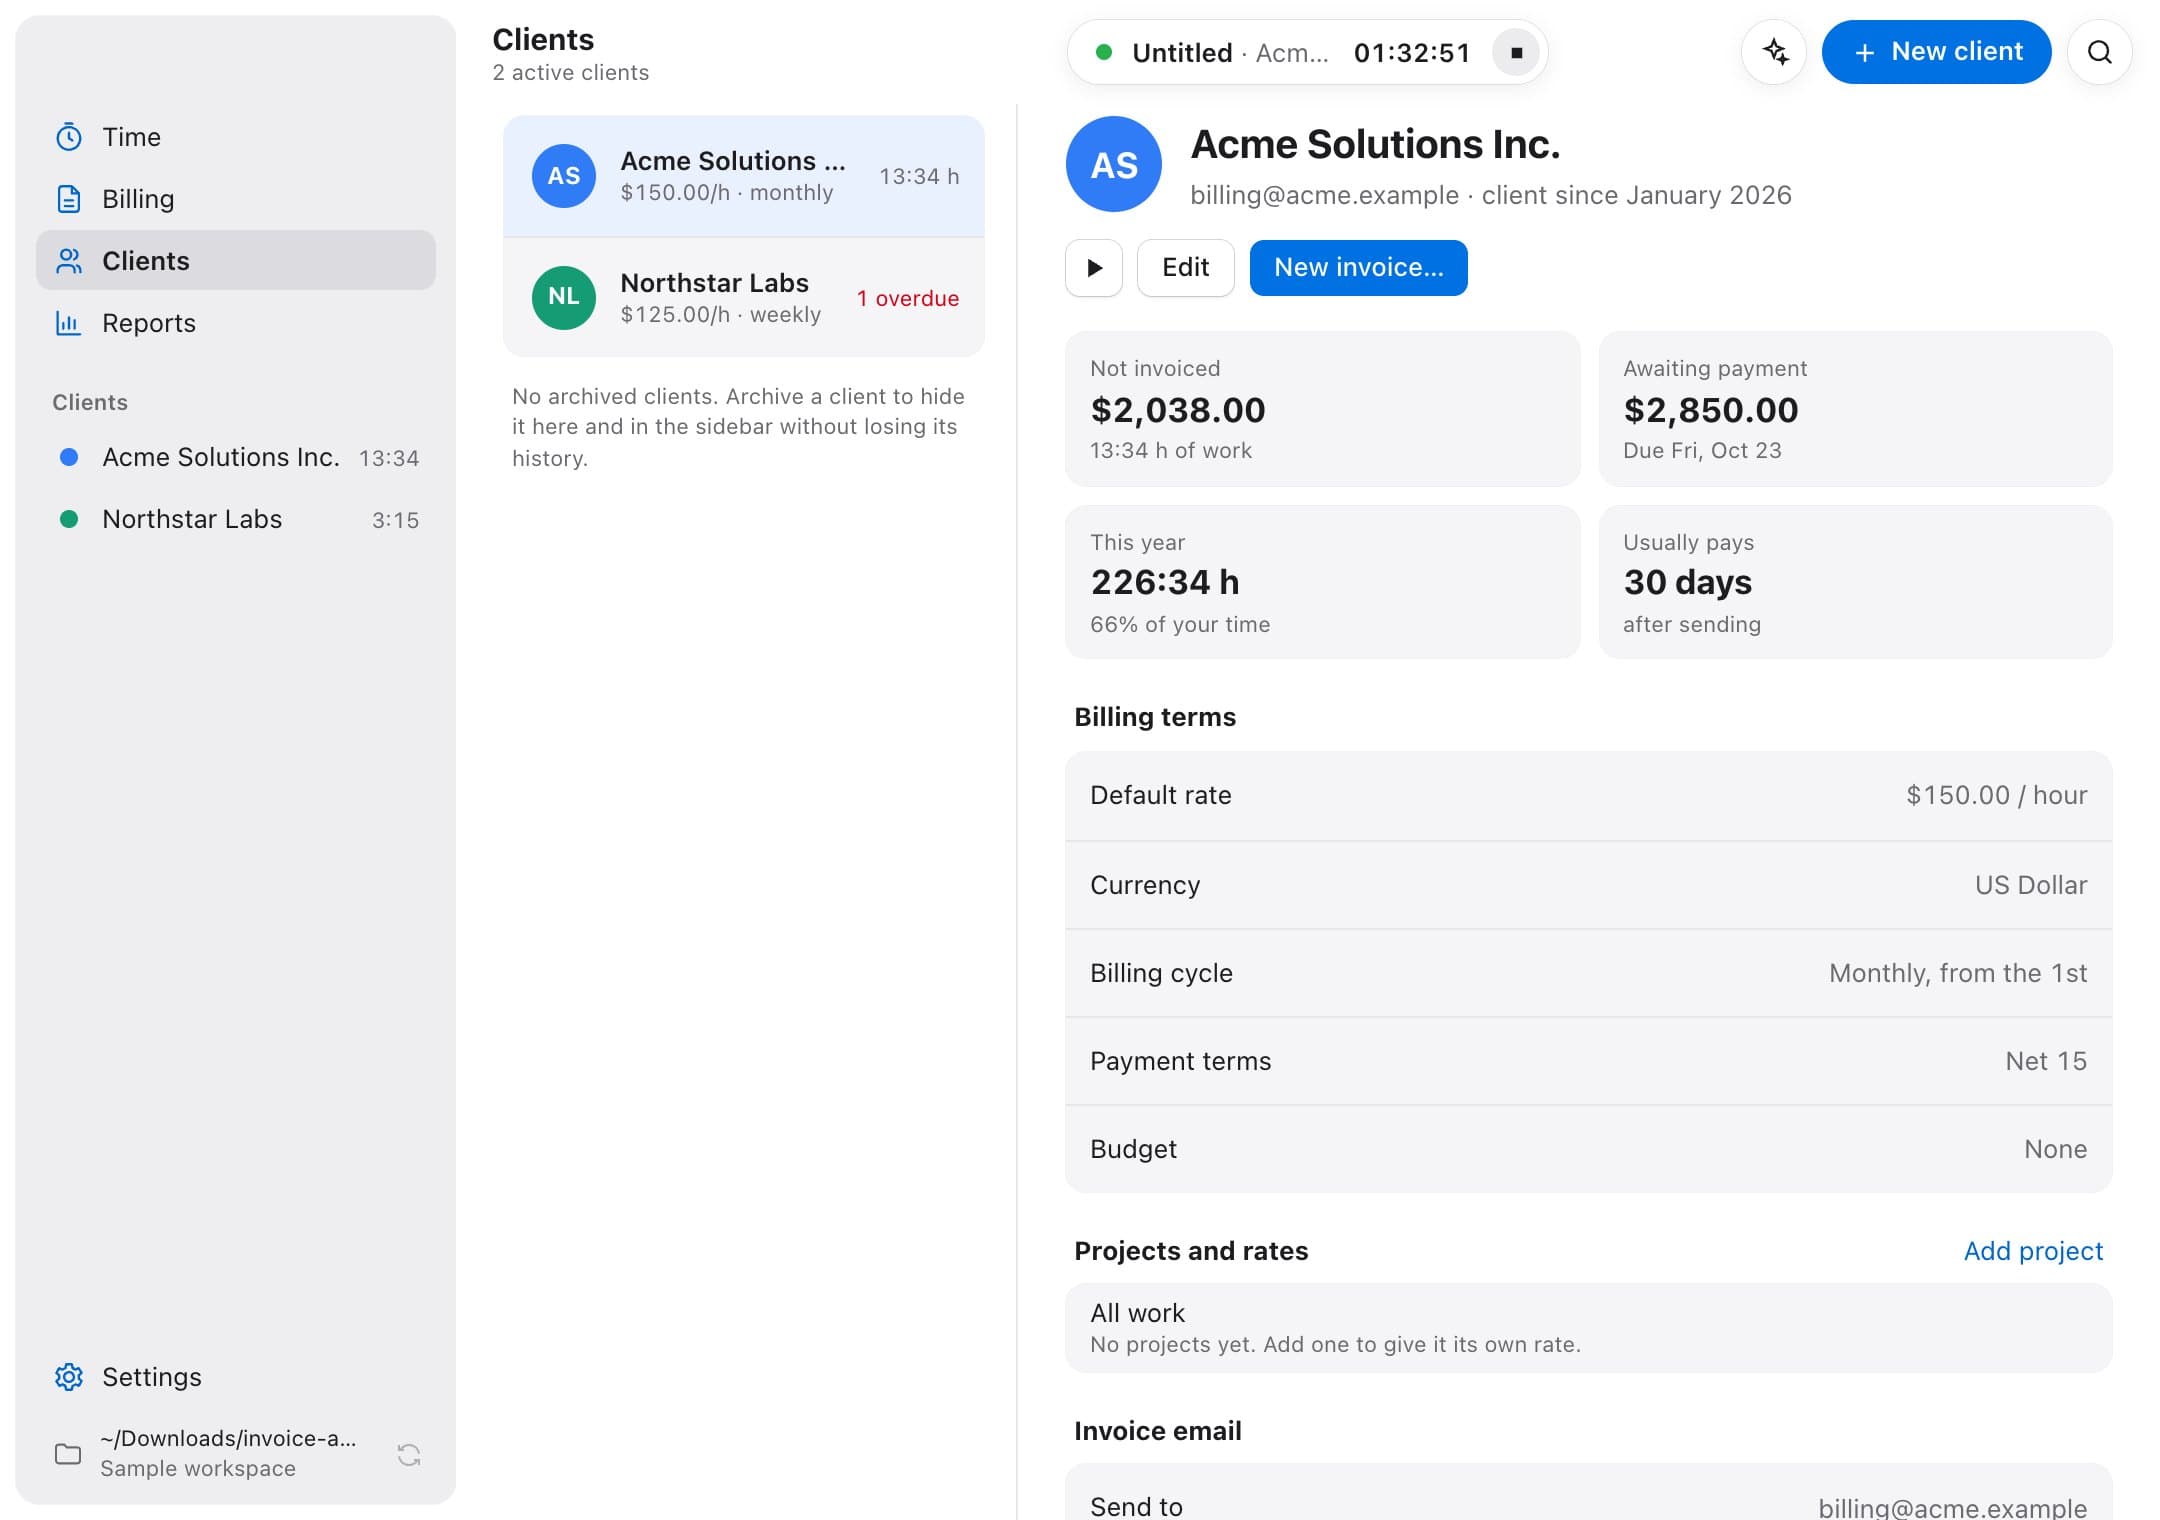This screenshot has width=2160, height=1520.
Task: Click the green NL avatar
Action: [x=564, y=297]
